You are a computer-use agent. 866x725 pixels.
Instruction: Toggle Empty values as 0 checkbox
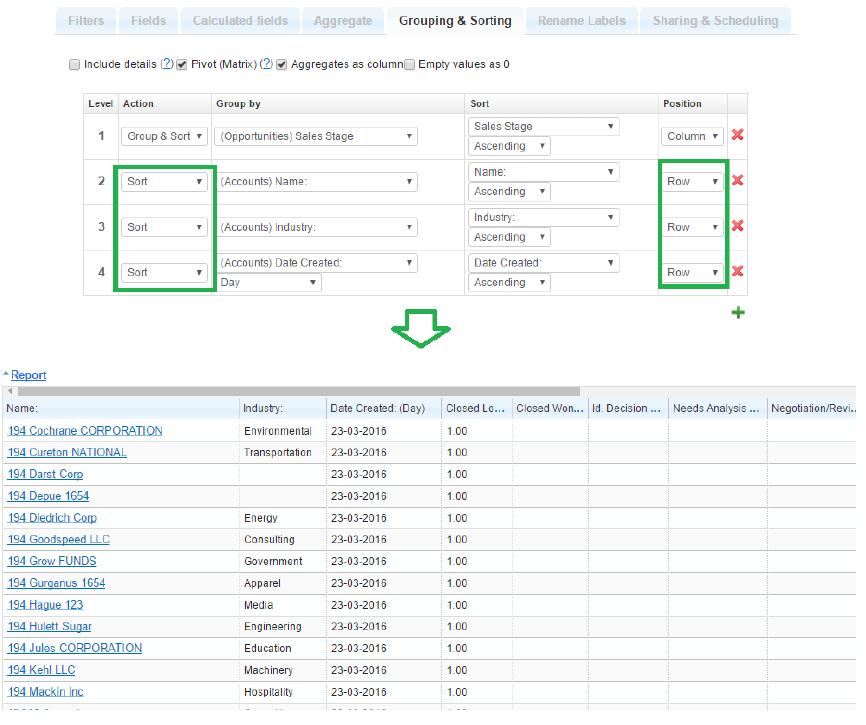(410, 65)
